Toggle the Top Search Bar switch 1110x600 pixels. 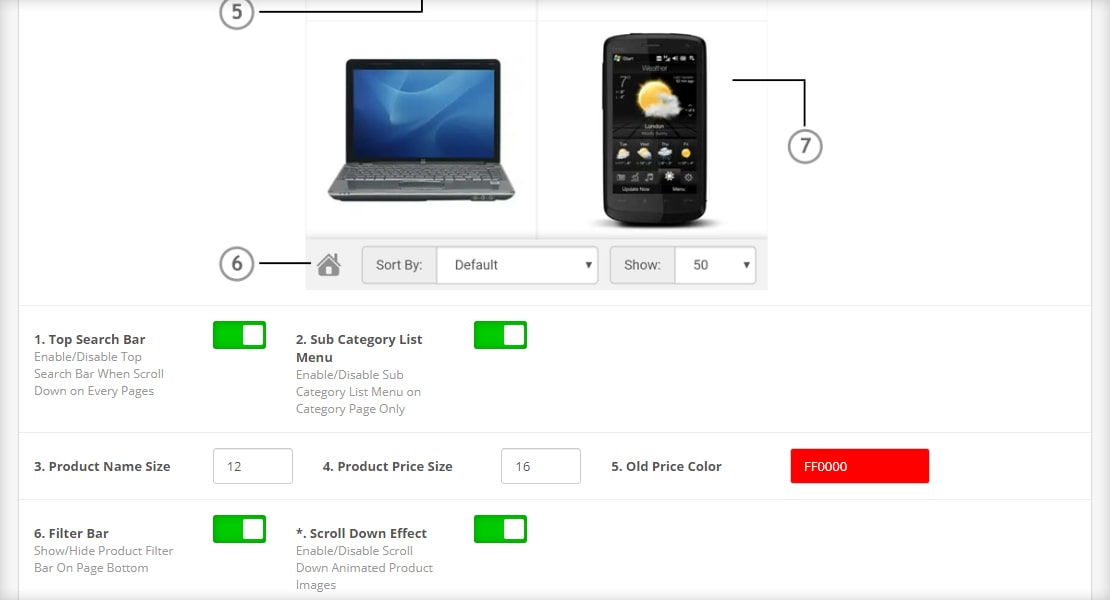tap(239, 335)
